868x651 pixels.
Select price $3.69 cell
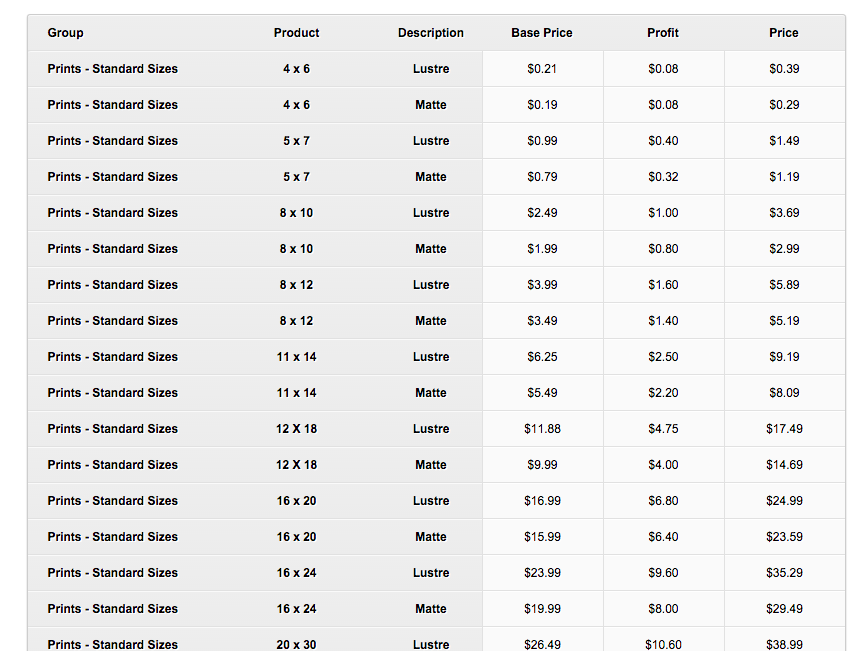(x=784, y=213)
